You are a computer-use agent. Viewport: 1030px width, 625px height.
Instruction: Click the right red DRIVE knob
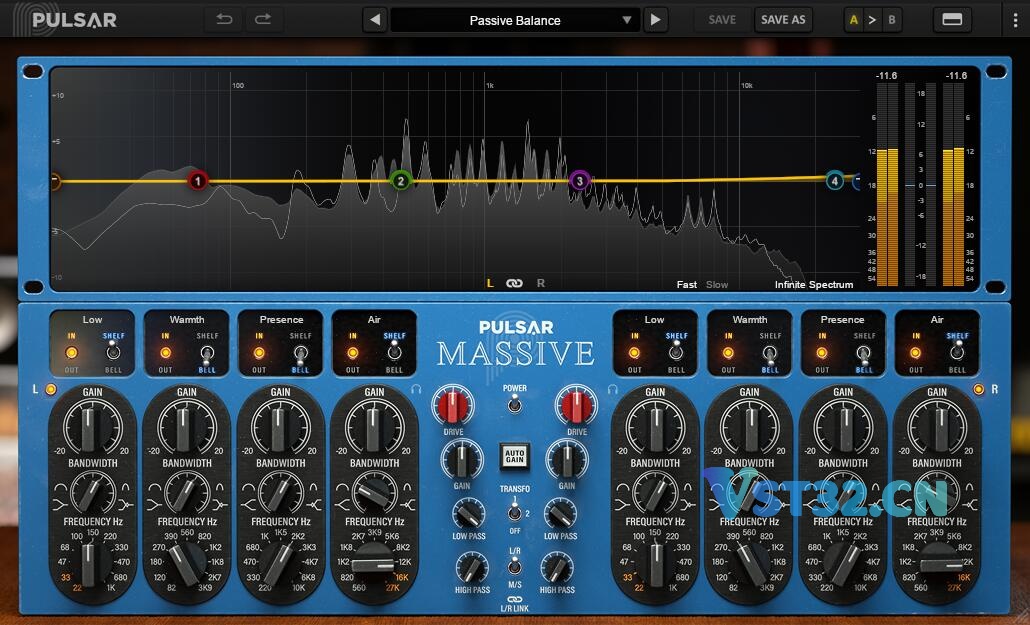(x=577, y=405)
